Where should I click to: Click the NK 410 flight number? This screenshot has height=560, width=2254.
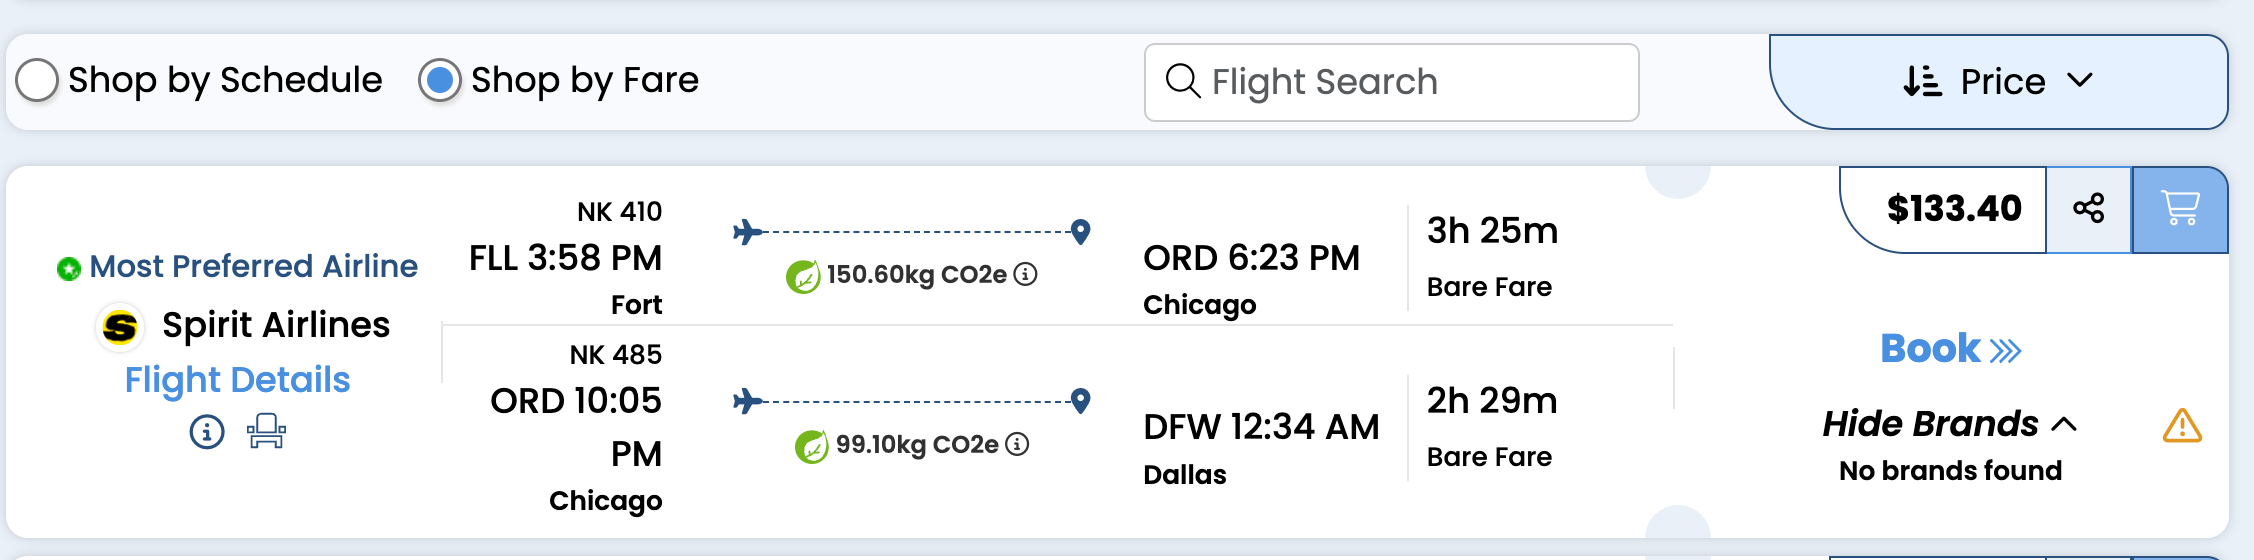[x=619, y=212]
